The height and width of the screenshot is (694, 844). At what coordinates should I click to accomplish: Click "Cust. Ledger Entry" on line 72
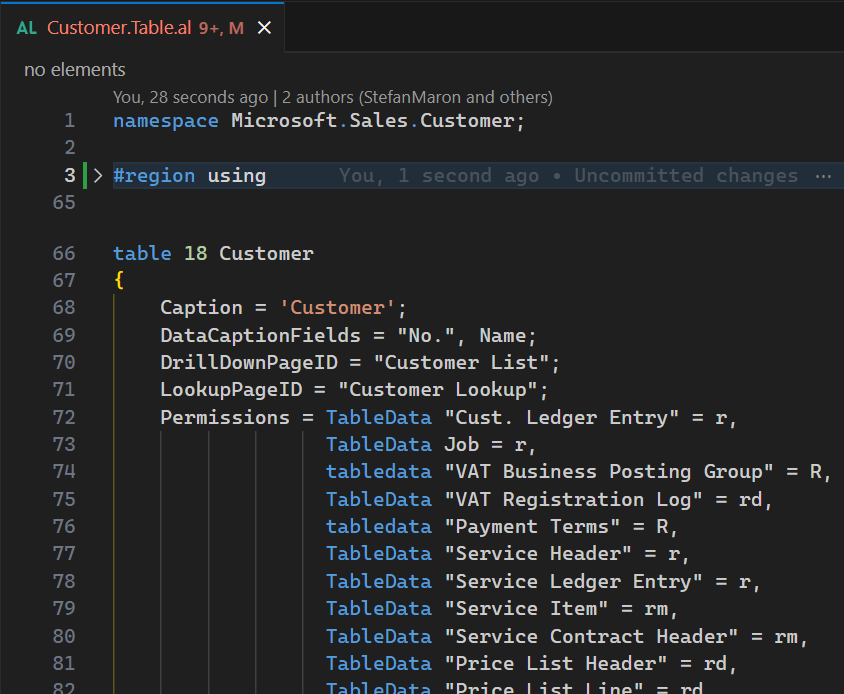tap(562, 417)
